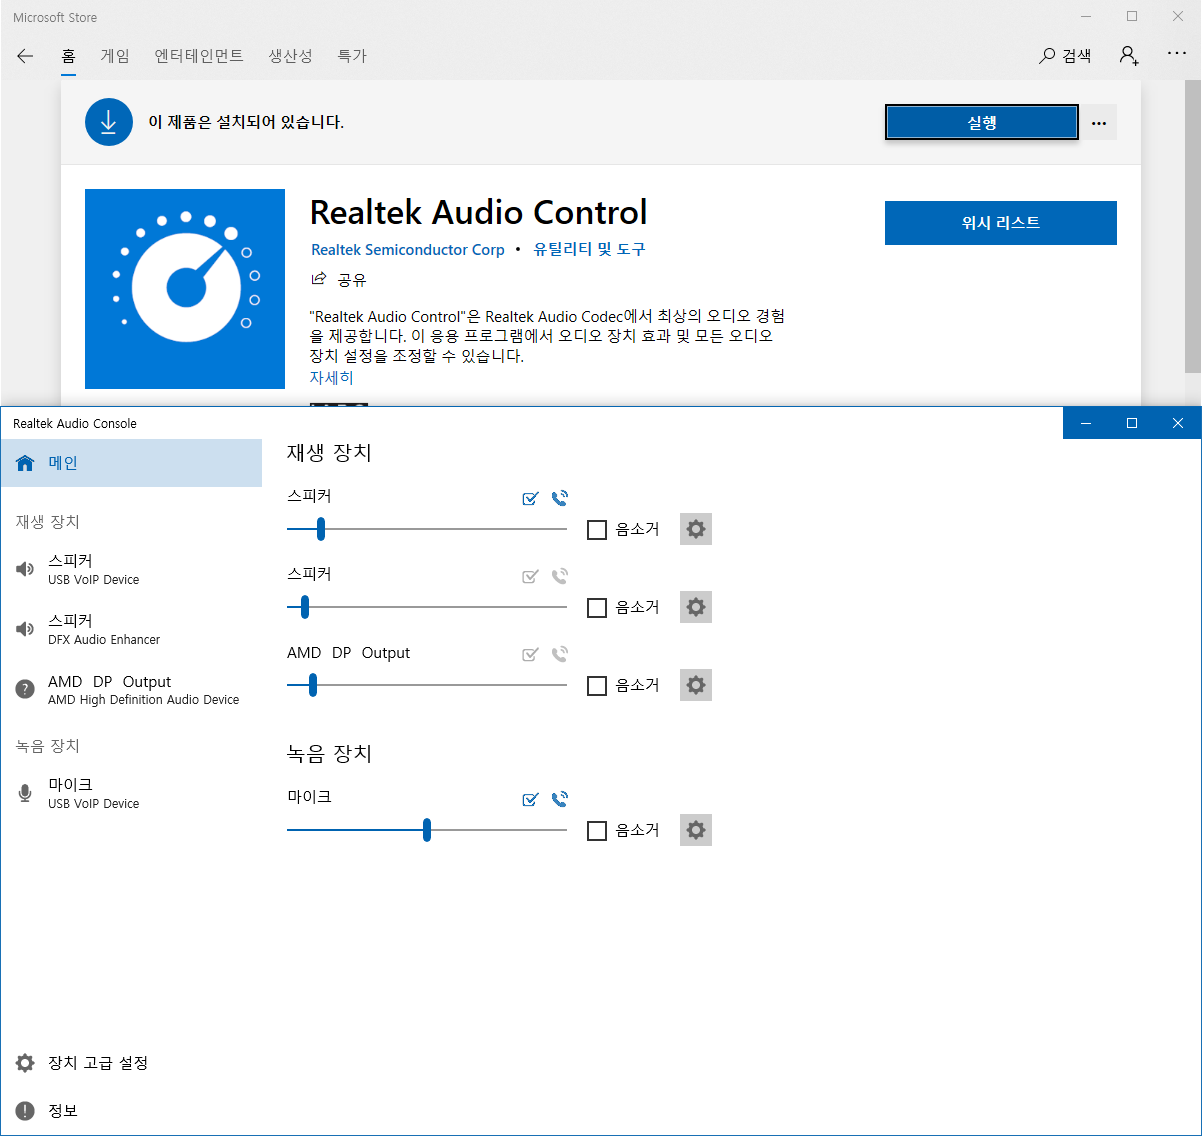Open the user account icon in Microsoft Store
Image resolution: width=1202 pixels, height=1136 pixels.
(x=1129, y=56)
